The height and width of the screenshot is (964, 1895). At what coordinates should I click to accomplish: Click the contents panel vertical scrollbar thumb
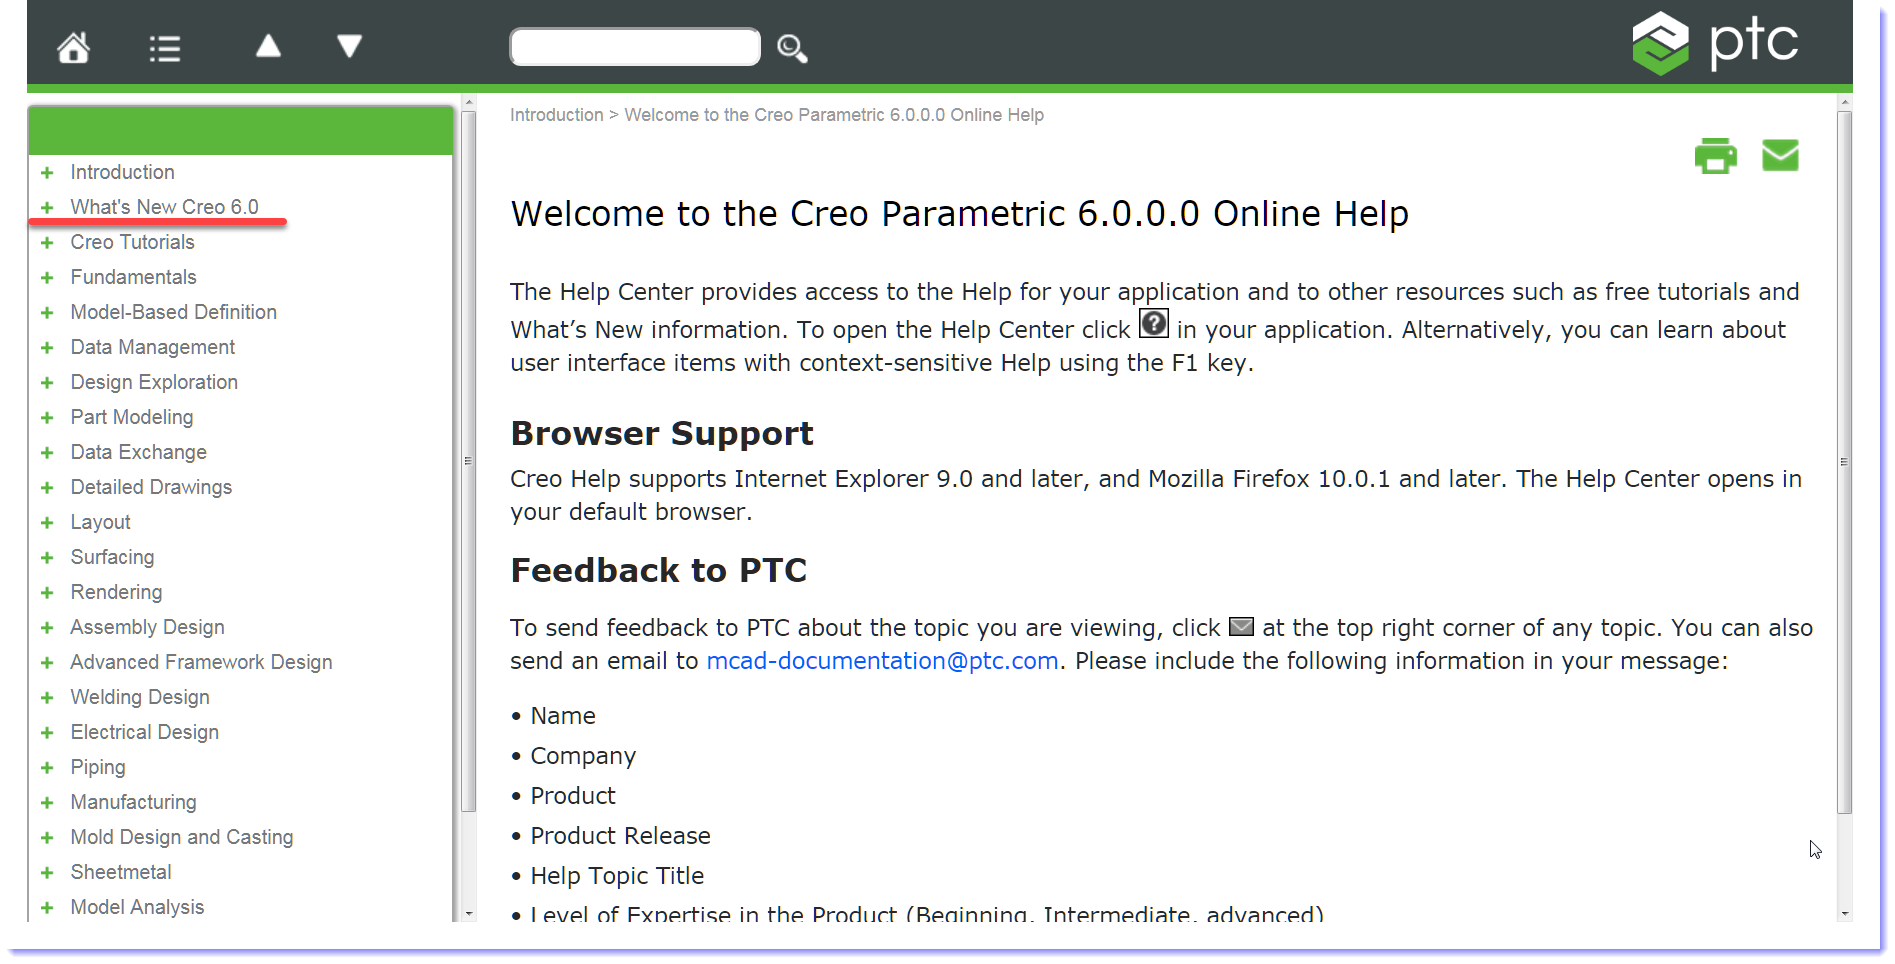(x=468, y=461)
